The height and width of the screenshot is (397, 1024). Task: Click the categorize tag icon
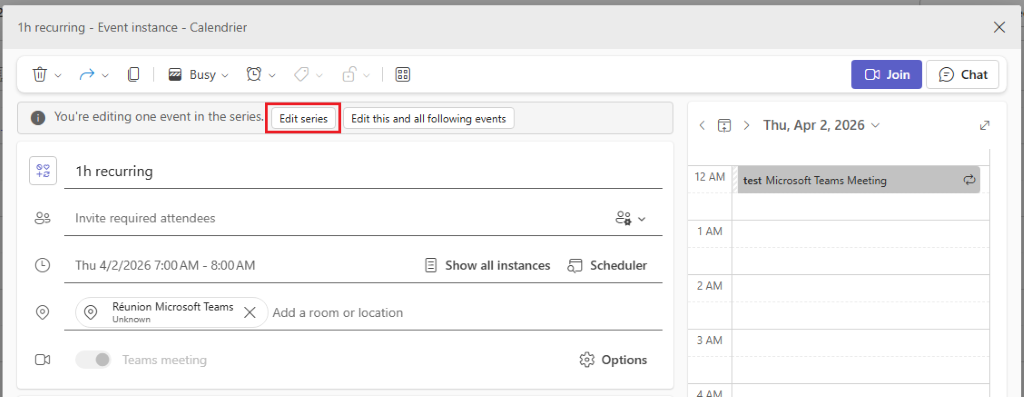pos(301,74)
